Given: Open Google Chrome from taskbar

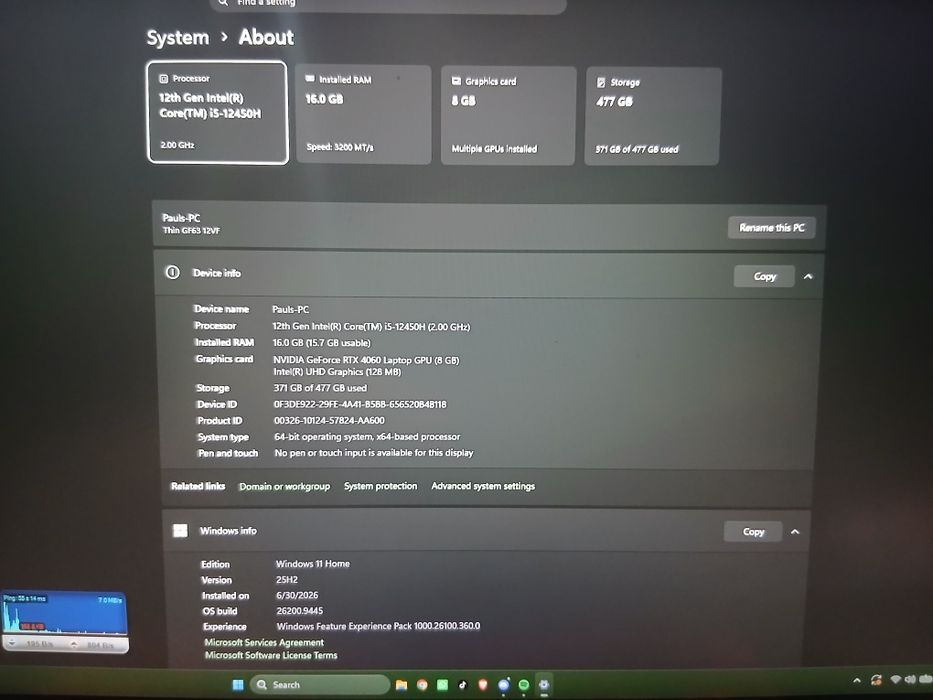Looking at the screenshot, I should tap(422, 685).
